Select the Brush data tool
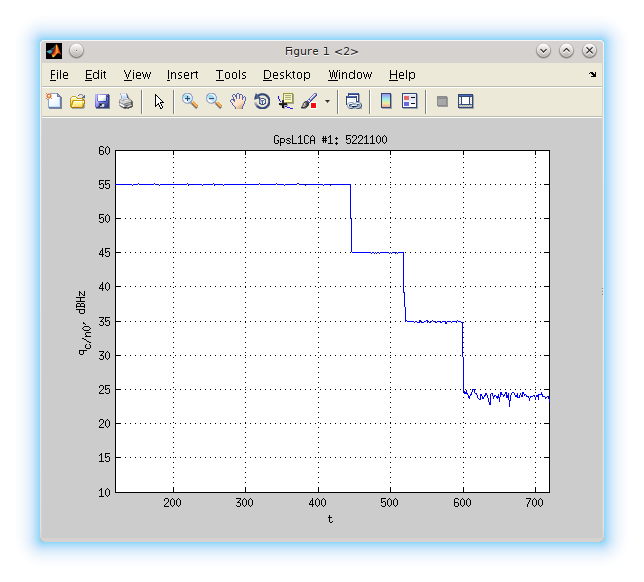This screenshot has width=644, height=582. [x=309, y=101]
